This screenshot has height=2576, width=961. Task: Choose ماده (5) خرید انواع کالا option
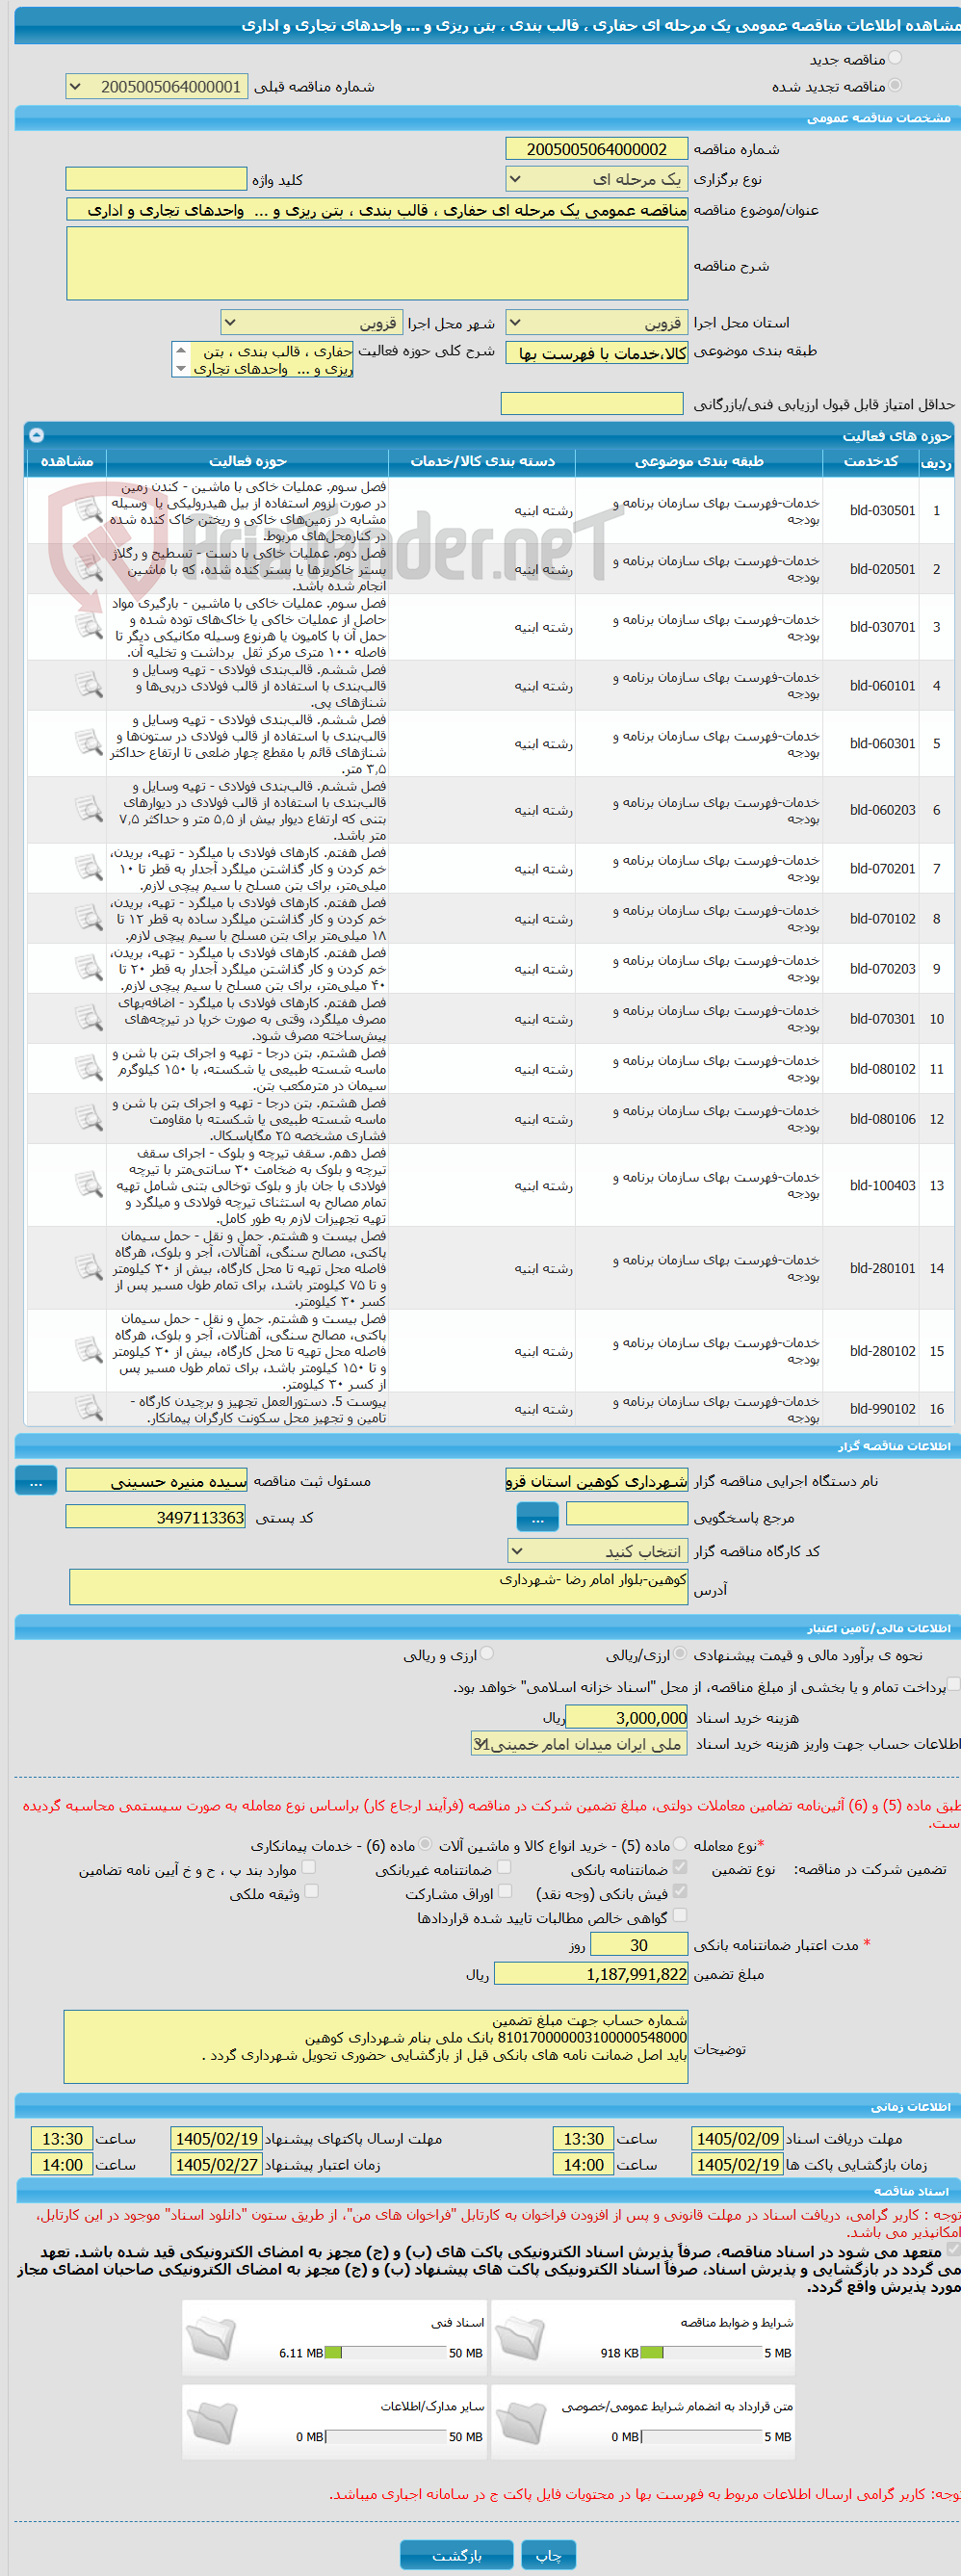pos(680,1844)
